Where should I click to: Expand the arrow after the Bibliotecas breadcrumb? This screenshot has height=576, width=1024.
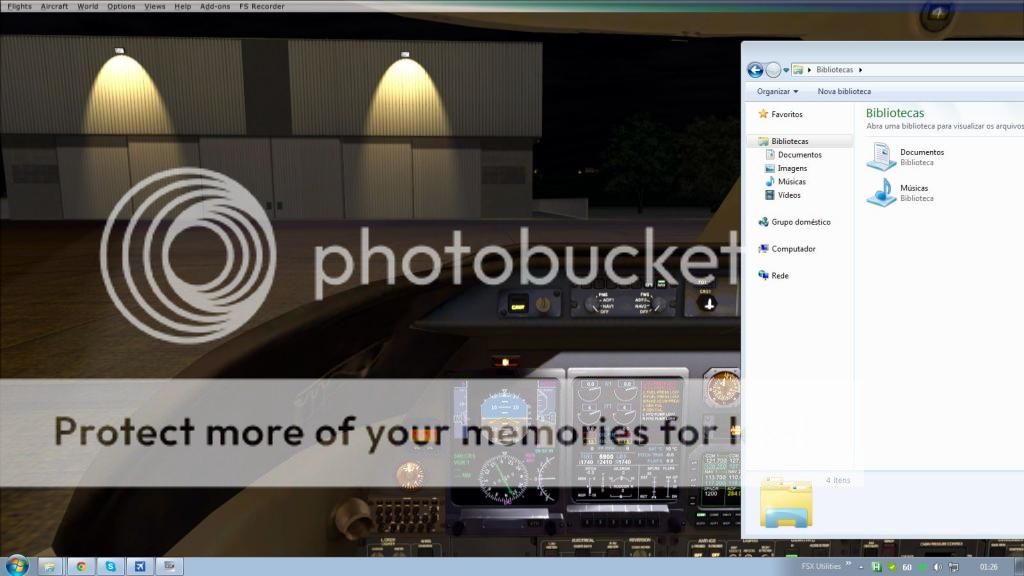(861, 70)
